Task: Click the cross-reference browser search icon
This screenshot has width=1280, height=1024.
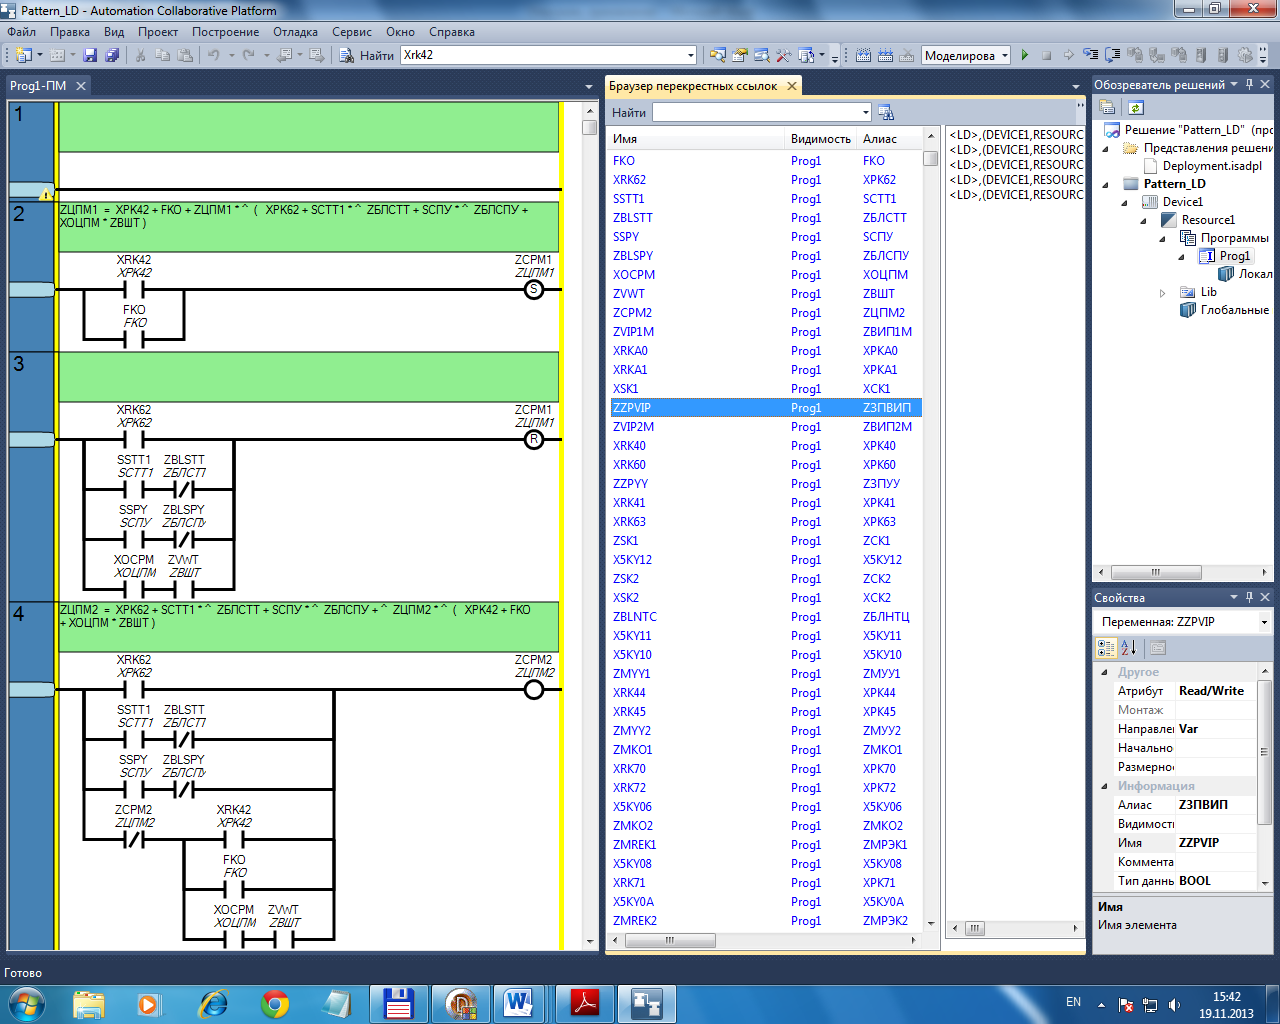Action: point(885,113)
